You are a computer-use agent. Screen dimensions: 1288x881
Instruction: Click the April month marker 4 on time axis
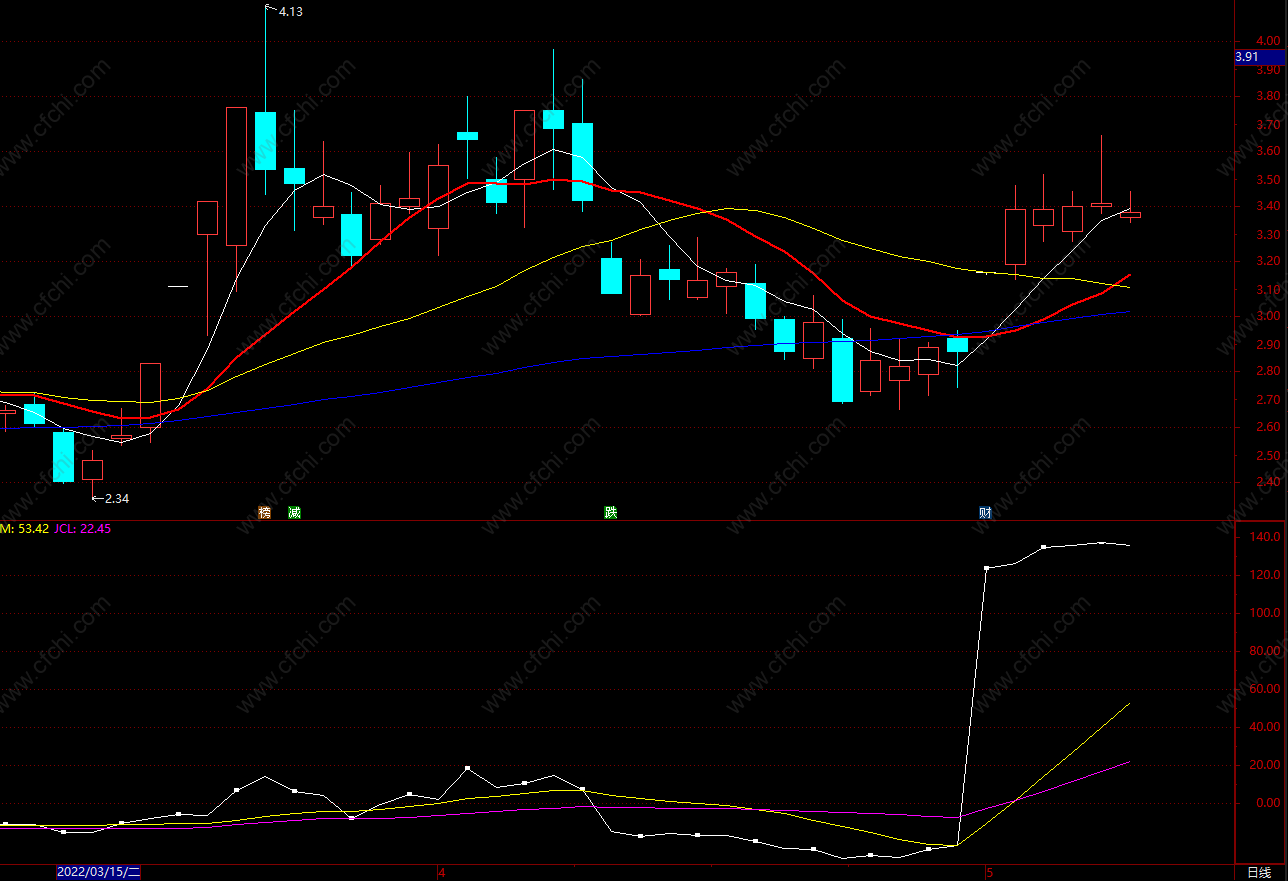pyautogui.click(x=441, y=872)
